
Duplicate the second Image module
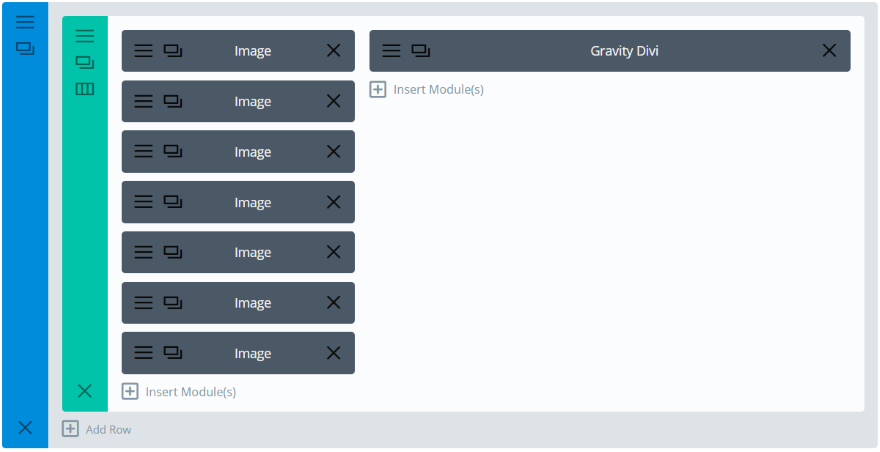tap(173, 101)
